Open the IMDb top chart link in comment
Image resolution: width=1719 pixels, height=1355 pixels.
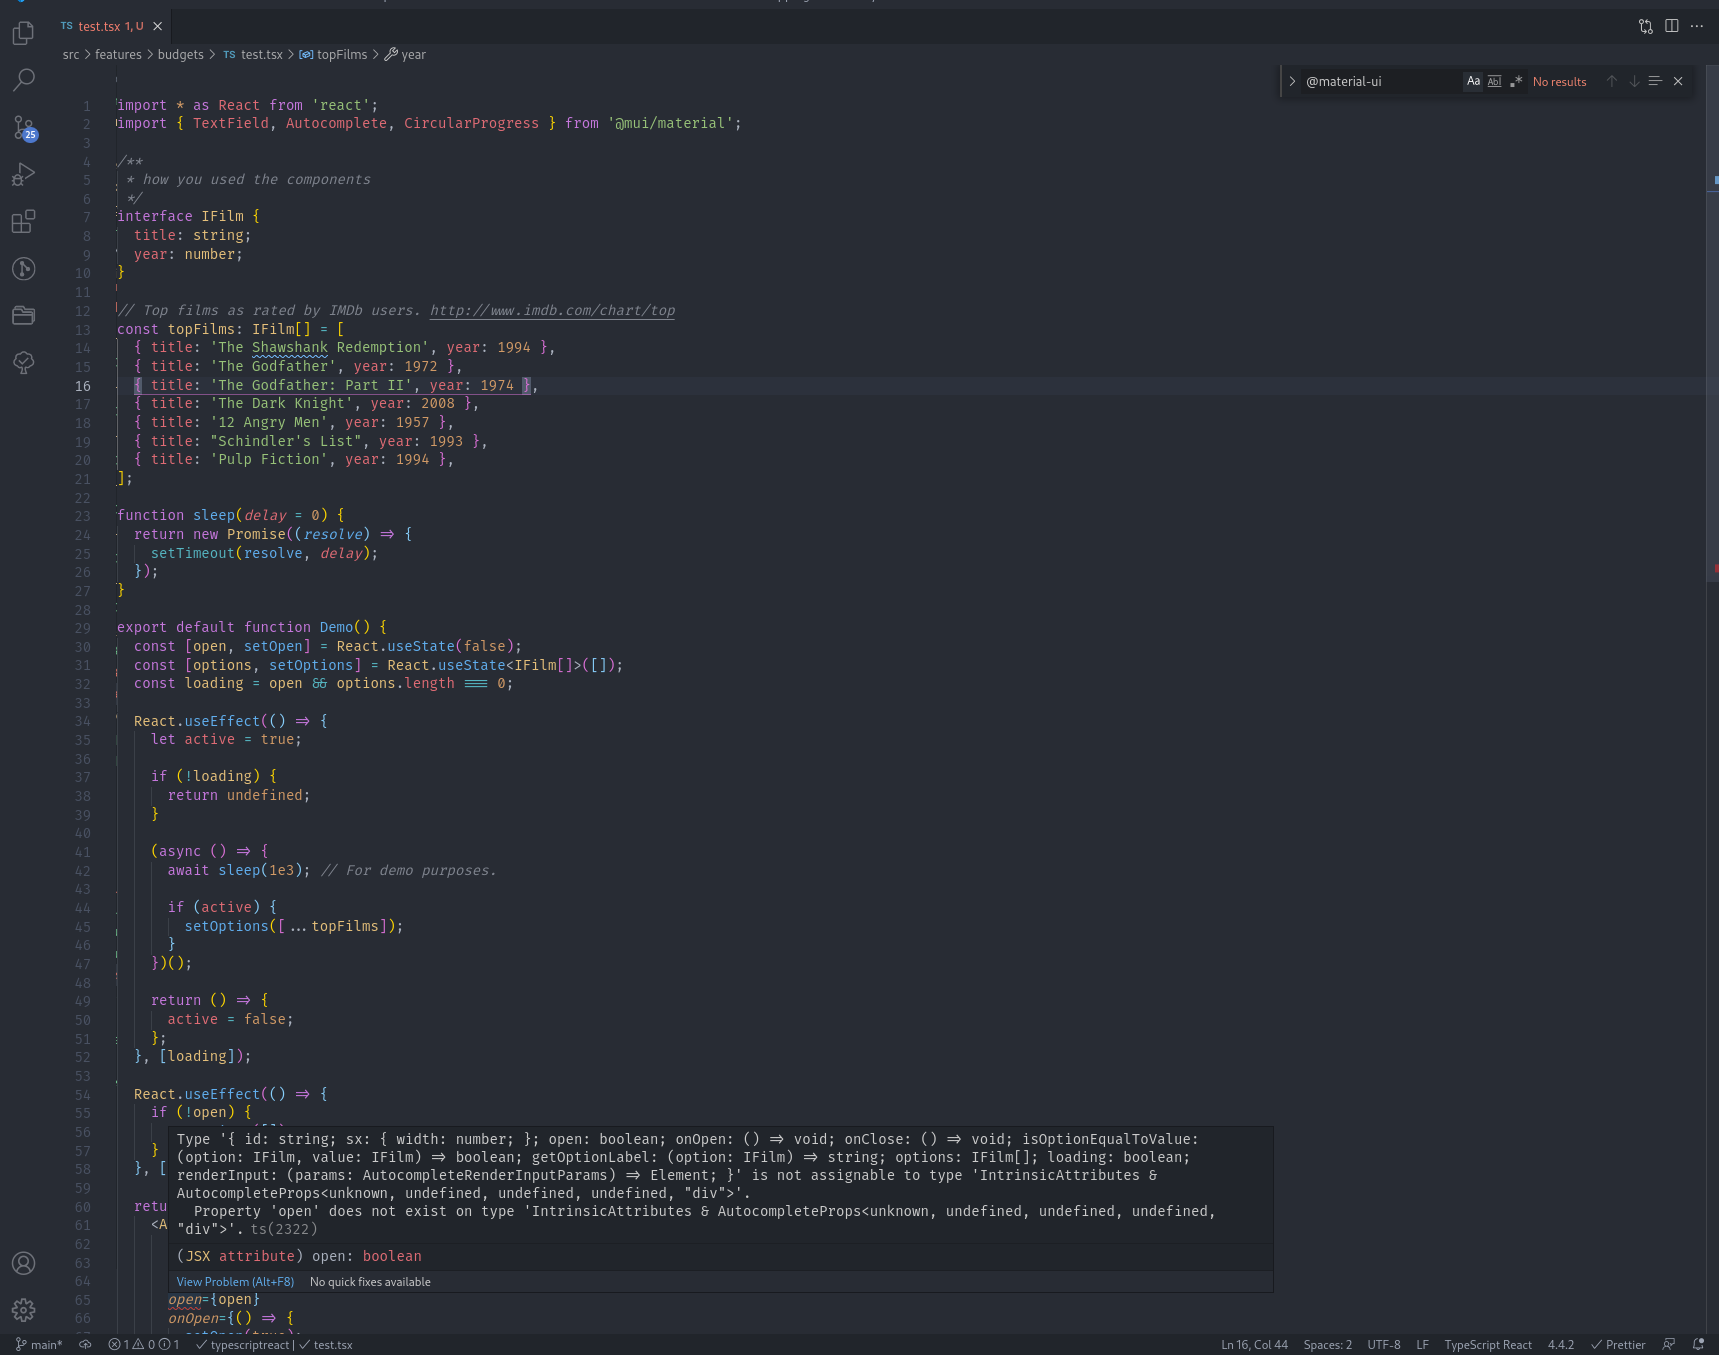(551, 310)
